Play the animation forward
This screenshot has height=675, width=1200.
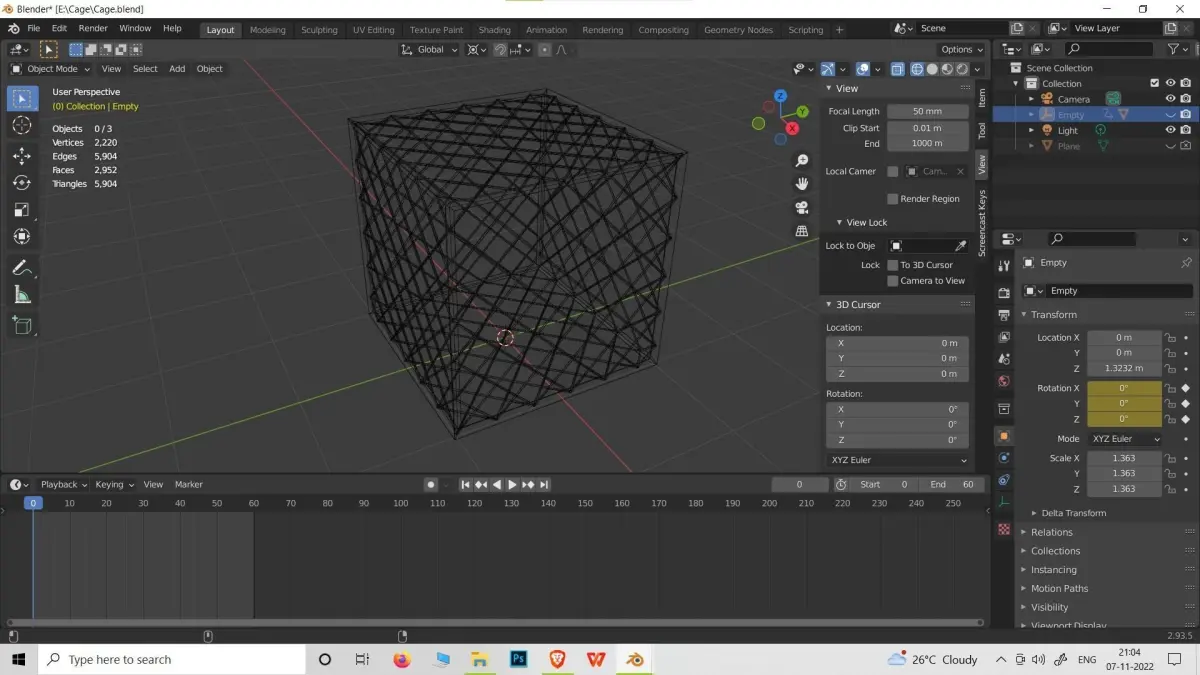pos(512,485)
